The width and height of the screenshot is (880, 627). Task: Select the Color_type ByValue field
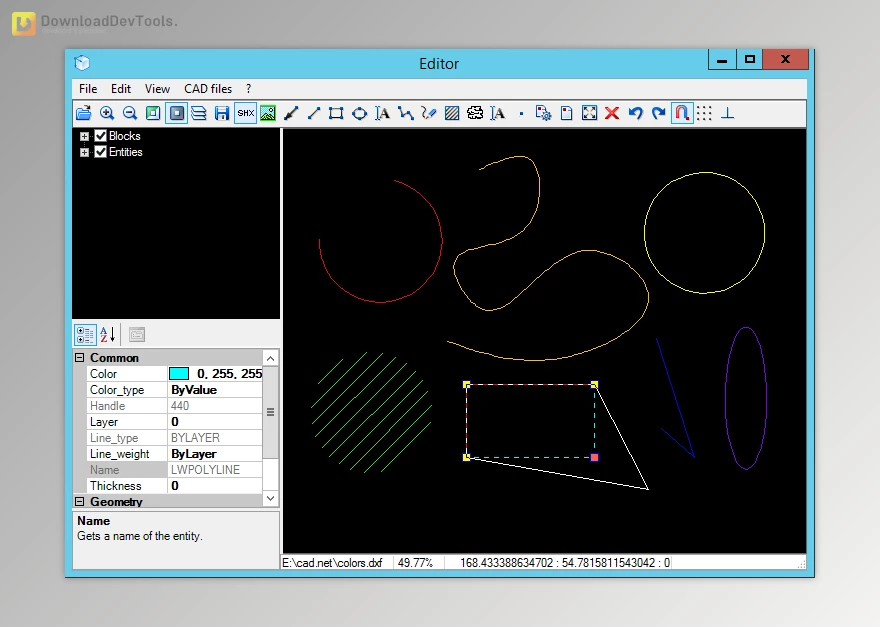click(x=215, y=390)
